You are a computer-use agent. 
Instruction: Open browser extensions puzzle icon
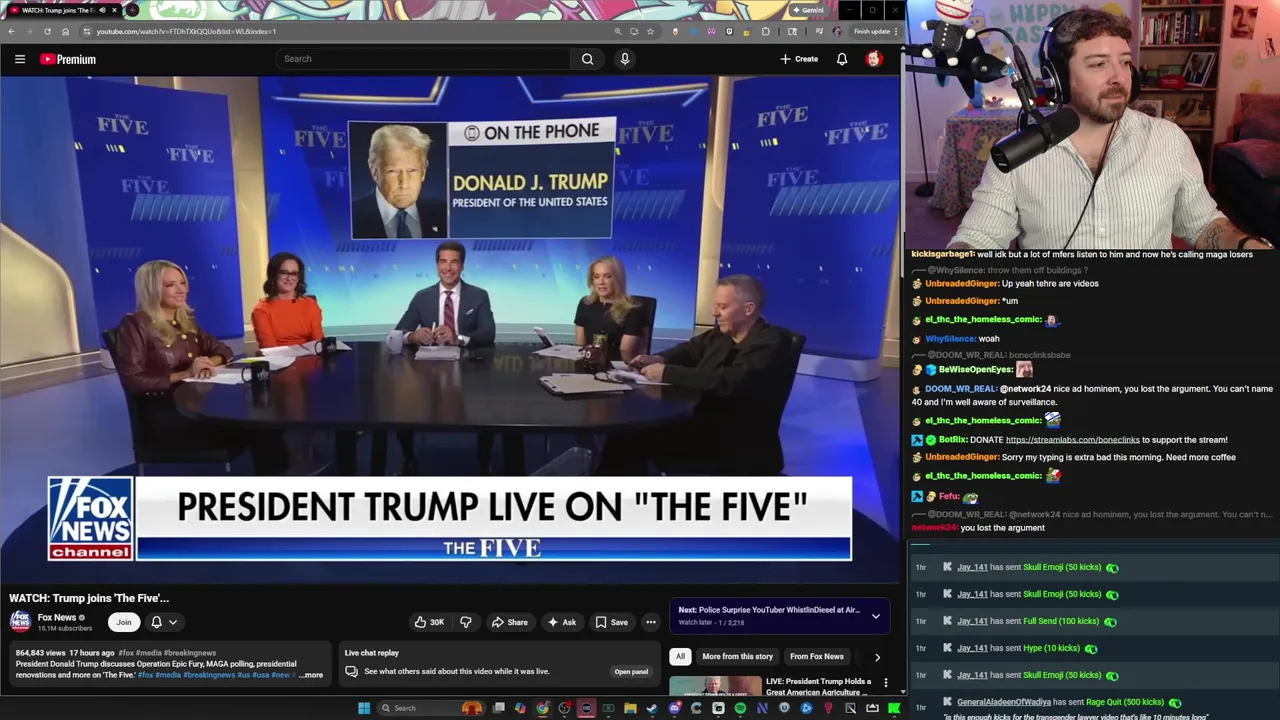tap(766, 31)
